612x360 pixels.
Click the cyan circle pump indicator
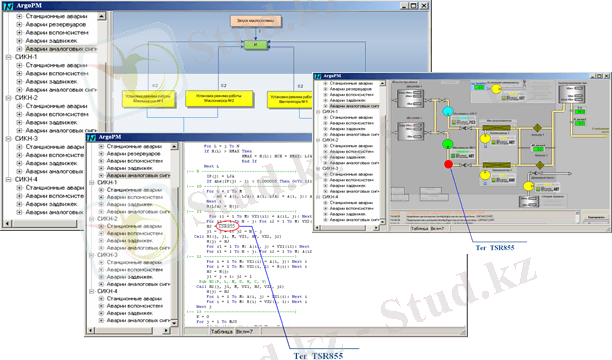click(x=448, y=111)
